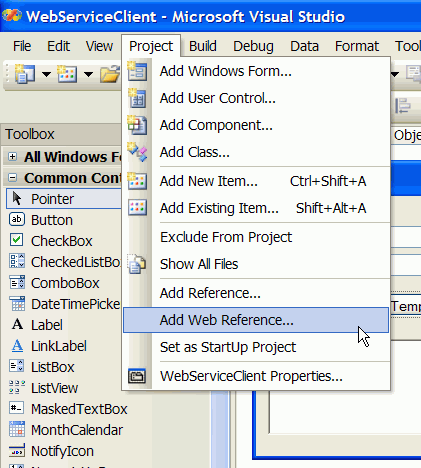Select the MonthCalendar toolbox control

tap(67, 430)
